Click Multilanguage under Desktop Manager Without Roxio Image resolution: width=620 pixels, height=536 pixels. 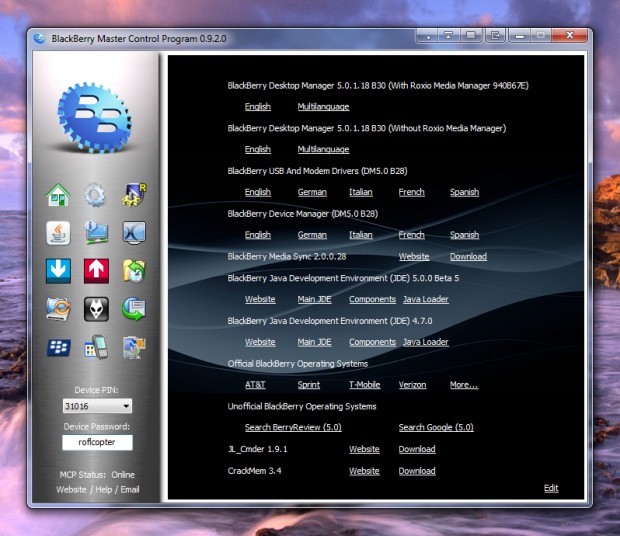[323, 149]
